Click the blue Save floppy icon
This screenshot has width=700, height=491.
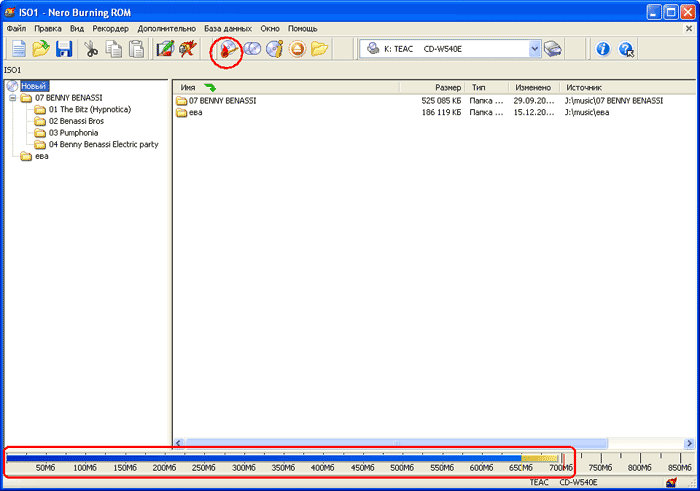[x=63, y=48]
